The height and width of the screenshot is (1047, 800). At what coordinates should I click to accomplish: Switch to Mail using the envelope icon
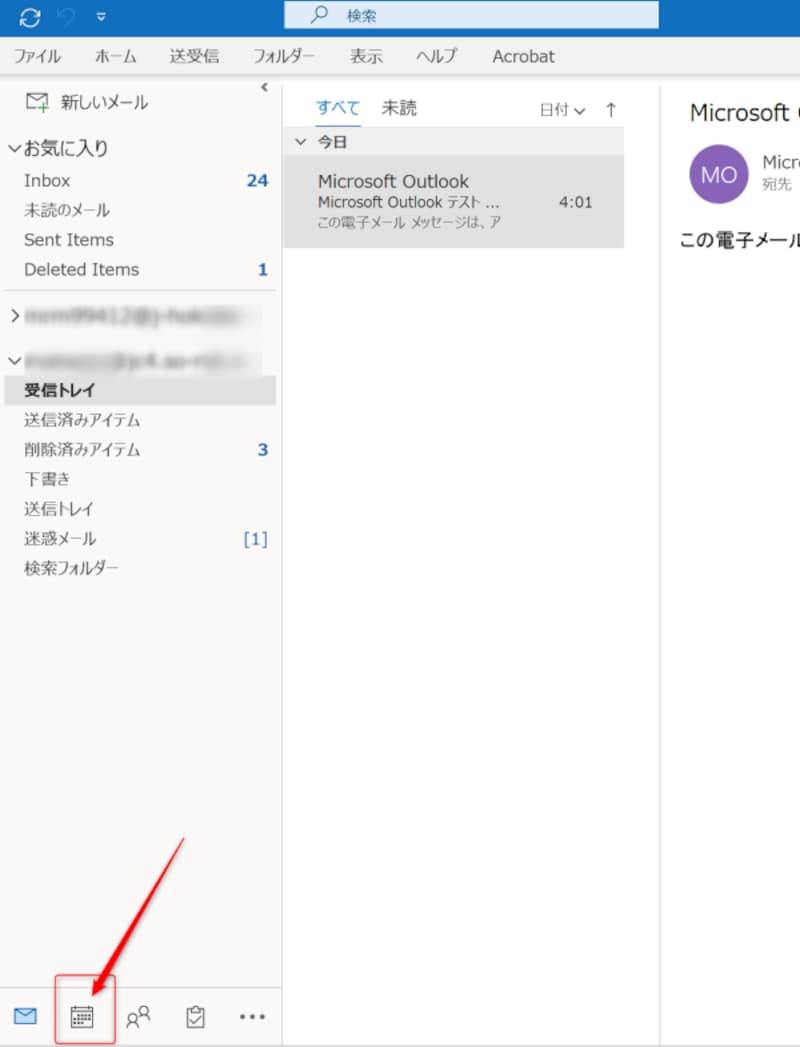[25, 1015]
